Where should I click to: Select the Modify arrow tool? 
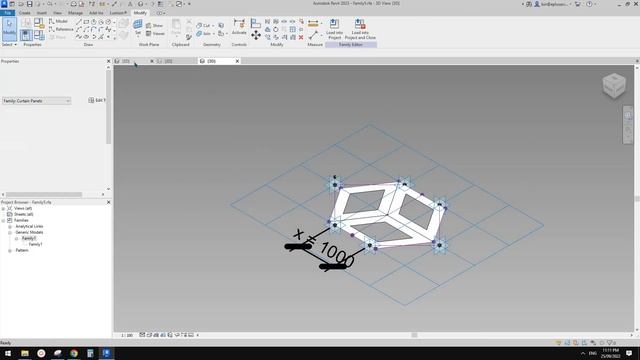(x=9, y=29)
